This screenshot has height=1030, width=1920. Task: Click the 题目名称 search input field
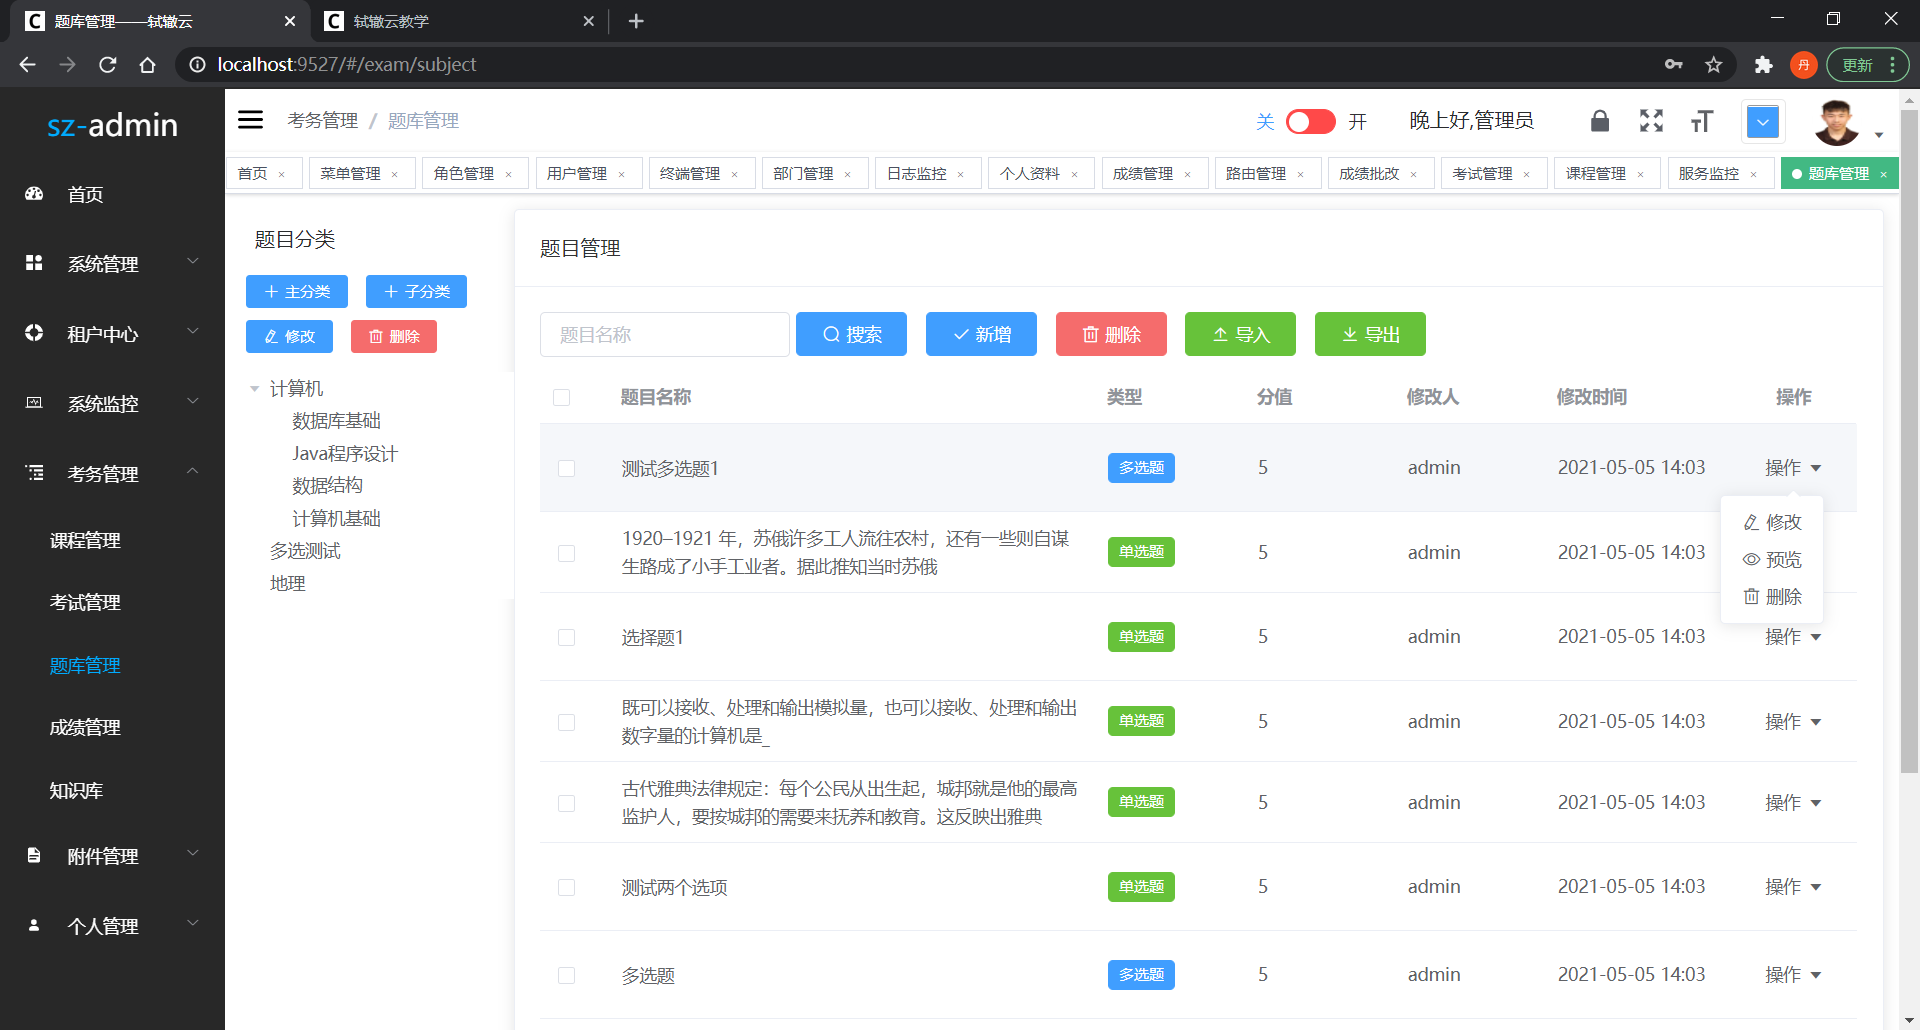click(665, 334)
